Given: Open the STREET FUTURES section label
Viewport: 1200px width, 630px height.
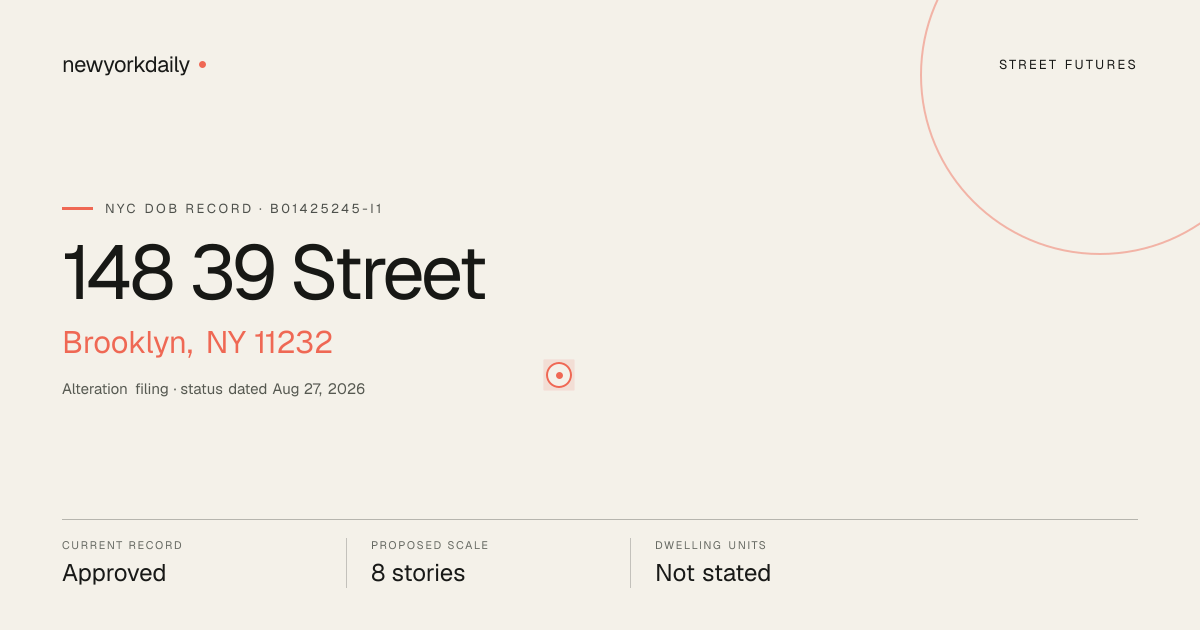Looking at the screenshot, I should pyautogui.click(x=1068, y=65).
